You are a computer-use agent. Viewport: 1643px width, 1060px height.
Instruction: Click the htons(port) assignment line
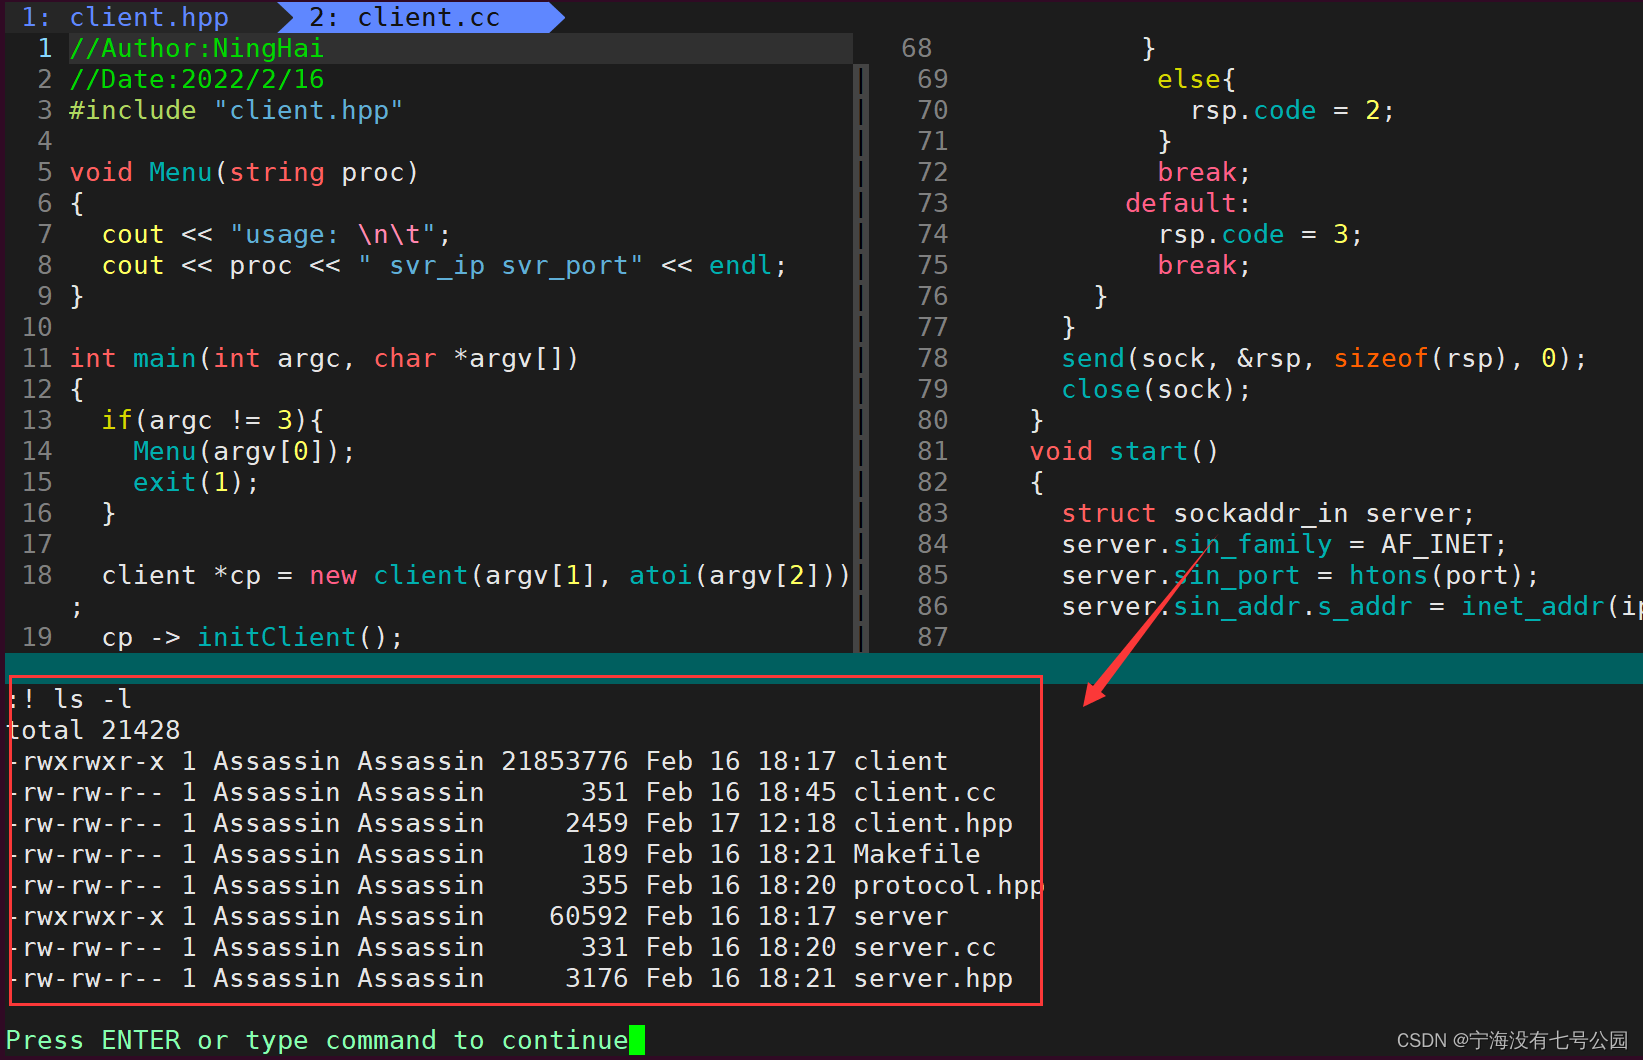click(x=1300, y=575)
